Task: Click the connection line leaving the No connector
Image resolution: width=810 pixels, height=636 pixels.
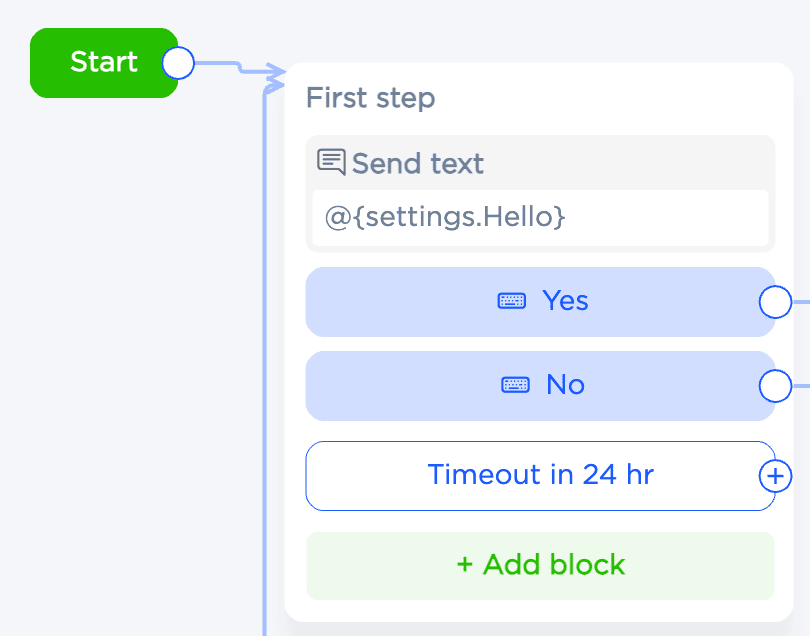Action: [800, 385]
